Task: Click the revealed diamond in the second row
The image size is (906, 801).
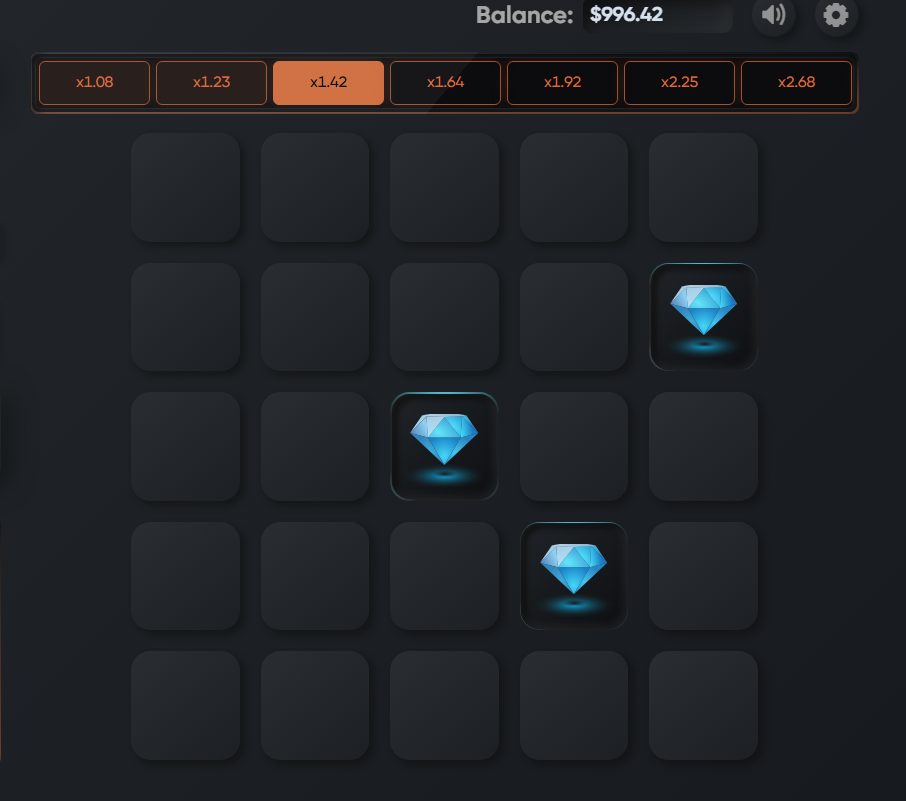Action: (x=703, y=317)
